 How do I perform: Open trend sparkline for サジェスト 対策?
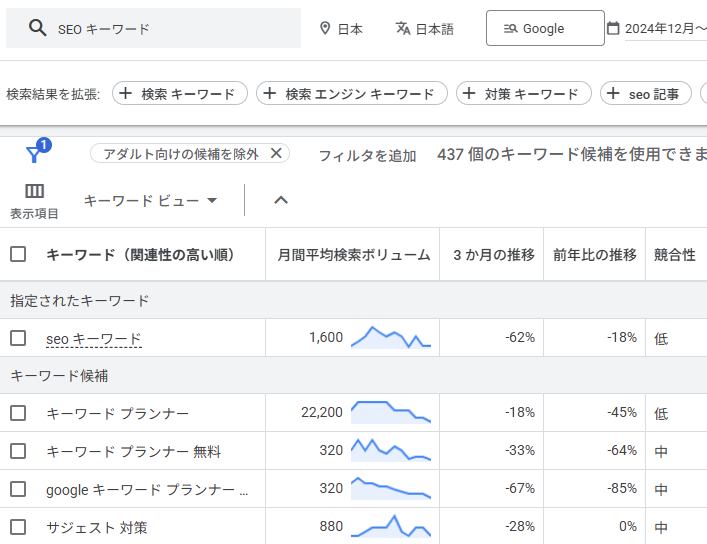point(391,526)
